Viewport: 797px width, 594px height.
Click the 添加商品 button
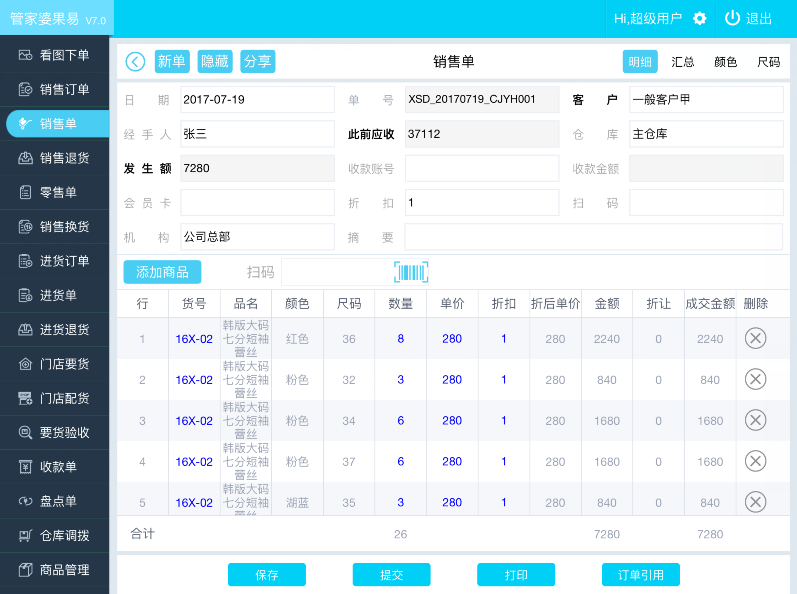tap(162, 272)
